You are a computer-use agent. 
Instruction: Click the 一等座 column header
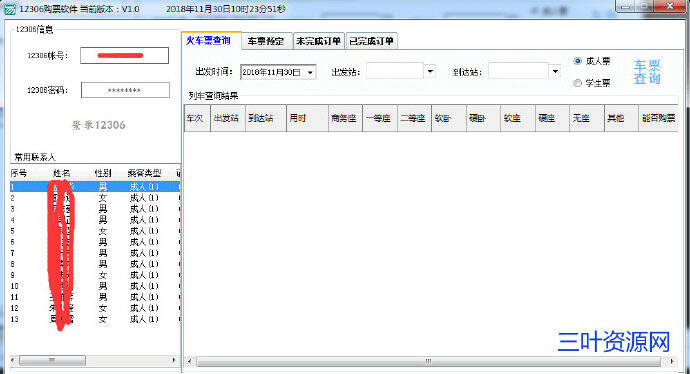[380, 118]
